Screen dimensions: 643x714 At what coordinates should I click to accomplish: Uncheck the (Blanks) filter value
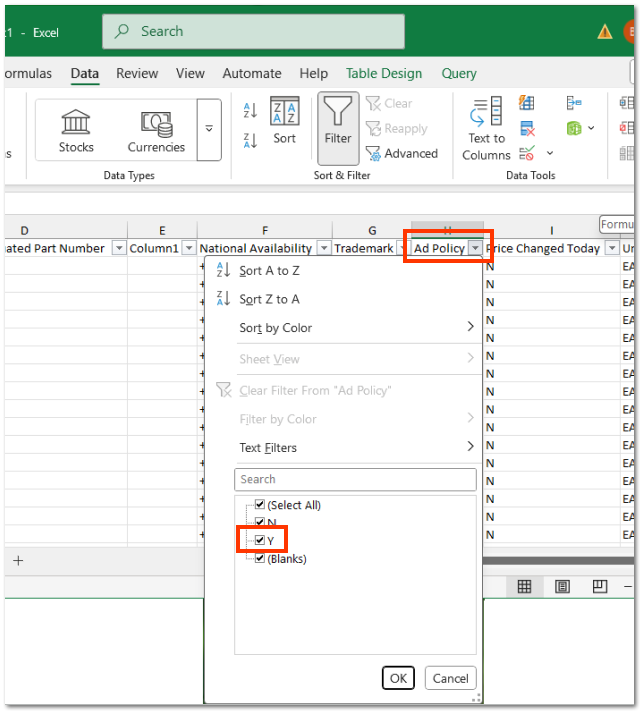[x=260, y=558]
